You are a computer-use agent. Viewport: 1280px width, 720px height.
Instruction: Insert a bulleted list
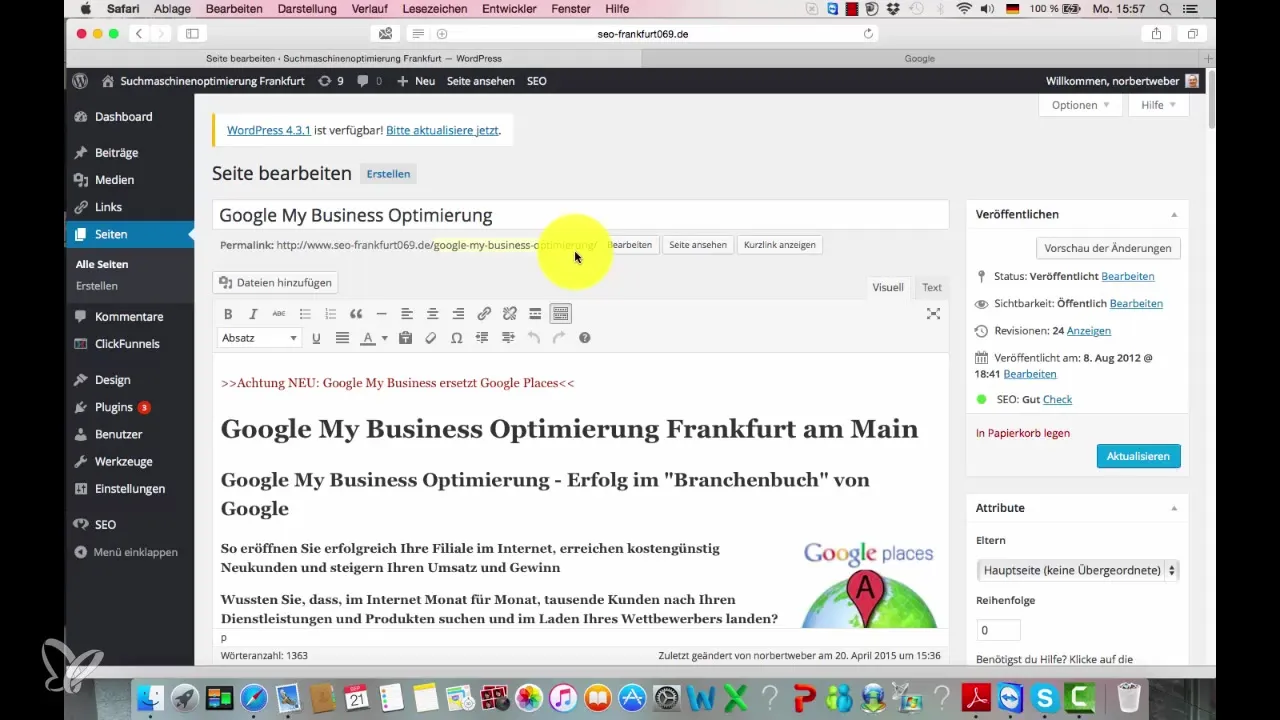[x=305, y=313]
